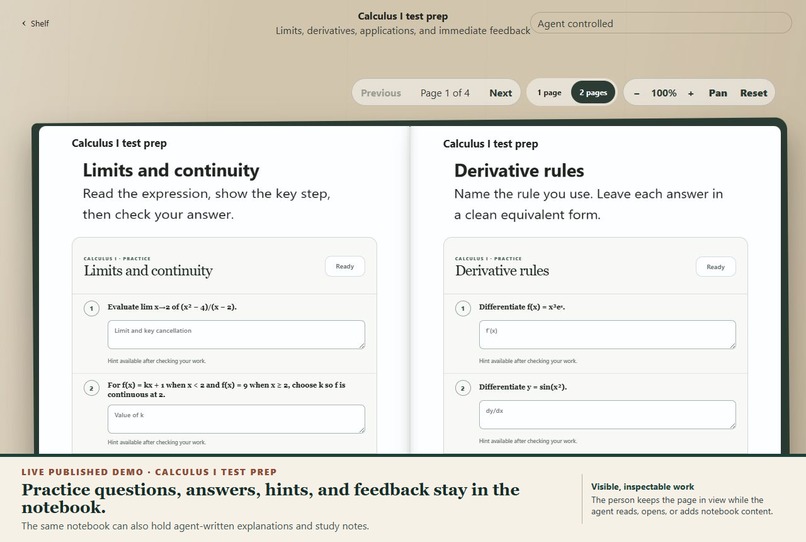Click 'Differentiate y = sin(x²)' question text
This screenshot has height=542, width=806.
coord(523,387)
